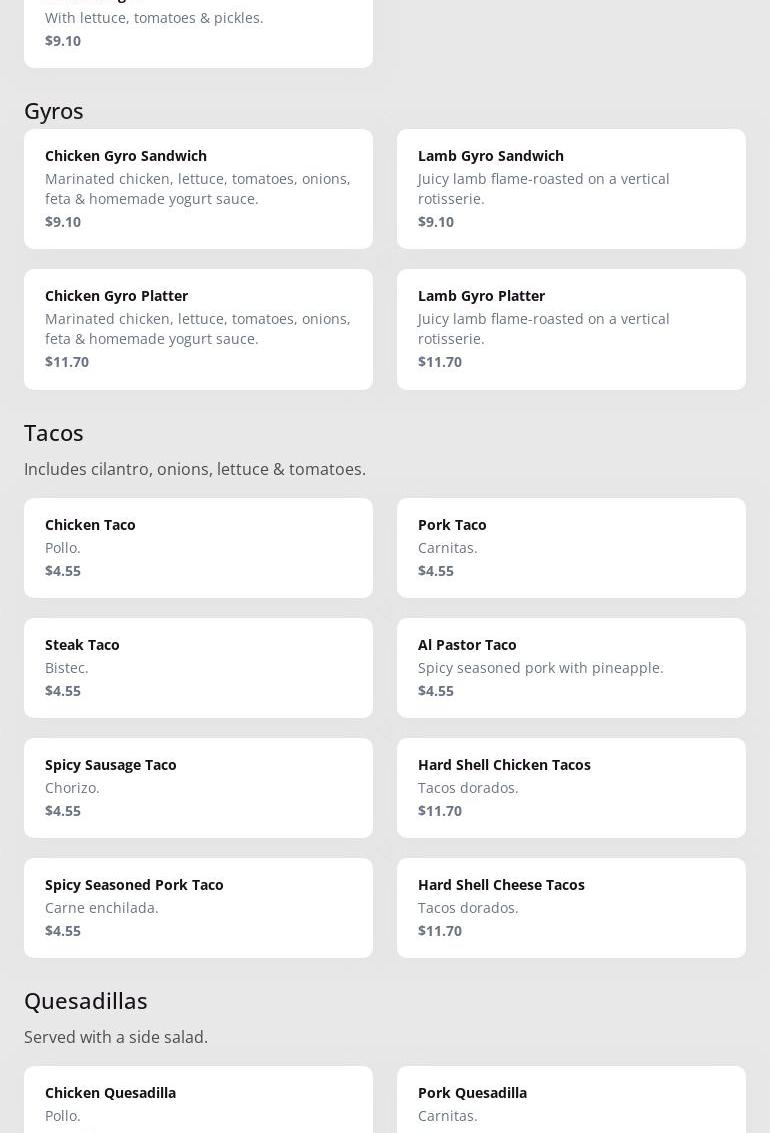Open the Chicken Quesadilla item
This screenshot has width=770, height=1133.
[198, 1100]
